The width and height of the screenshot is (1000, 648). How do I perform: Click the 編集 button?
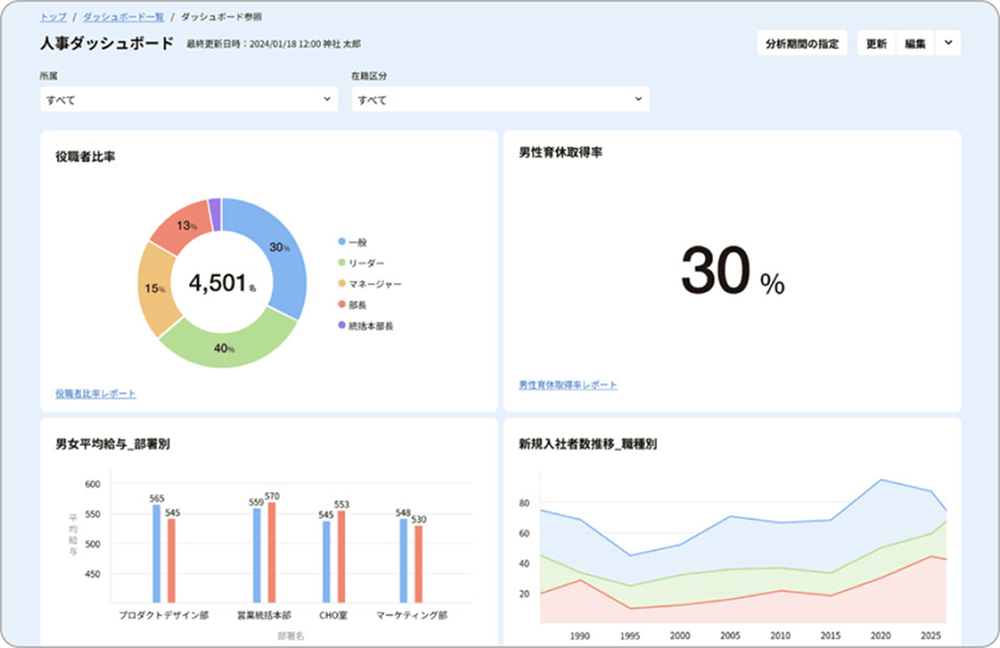pos(915,44)
